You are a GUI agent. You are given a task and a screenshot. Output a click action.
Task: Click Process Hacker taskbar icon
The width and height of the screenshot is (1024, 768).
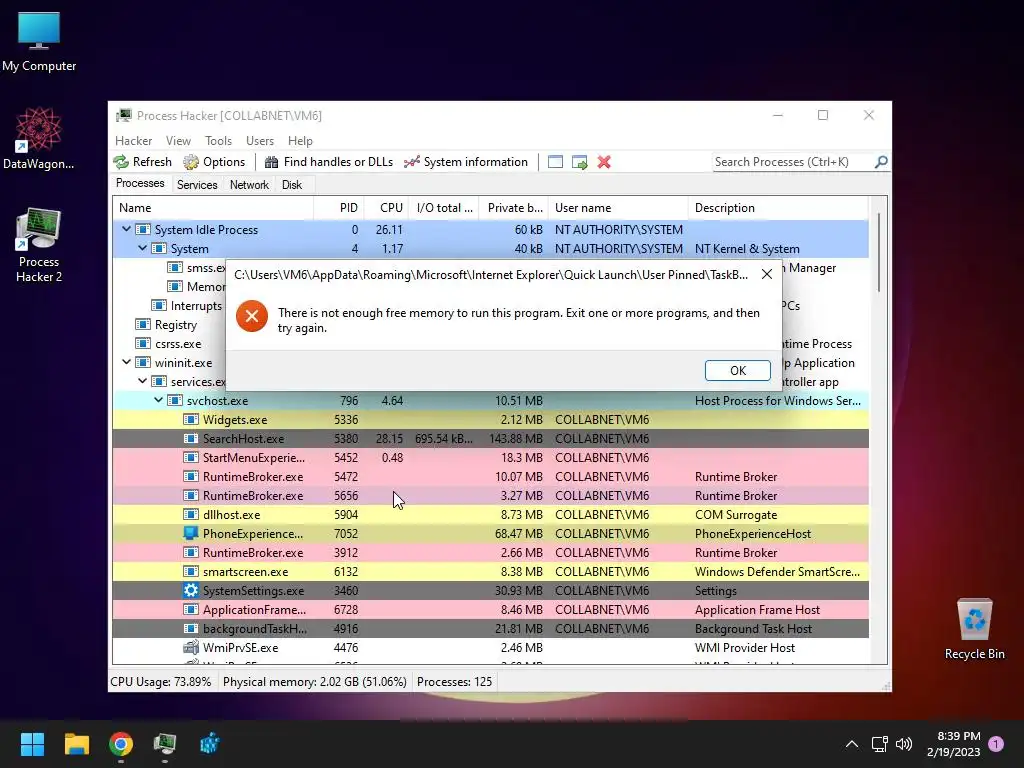[165, 744]
